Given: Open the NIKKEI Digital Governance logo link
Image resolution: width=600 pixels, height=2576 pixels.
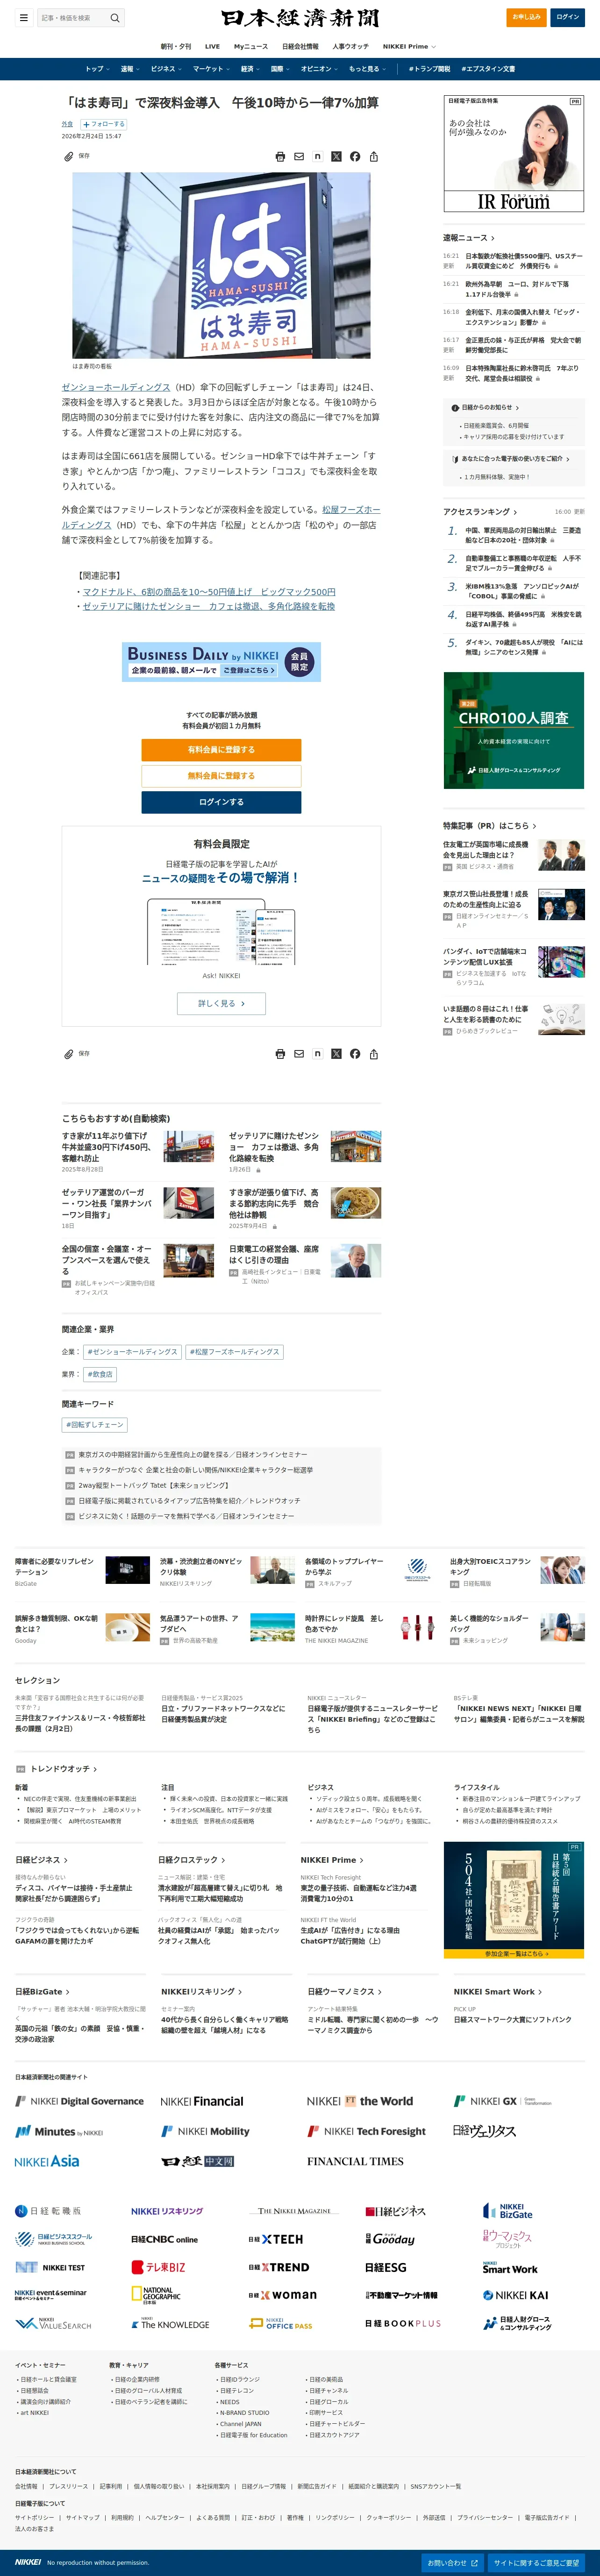Looking at the screenshot, I should coord(79,2102).
